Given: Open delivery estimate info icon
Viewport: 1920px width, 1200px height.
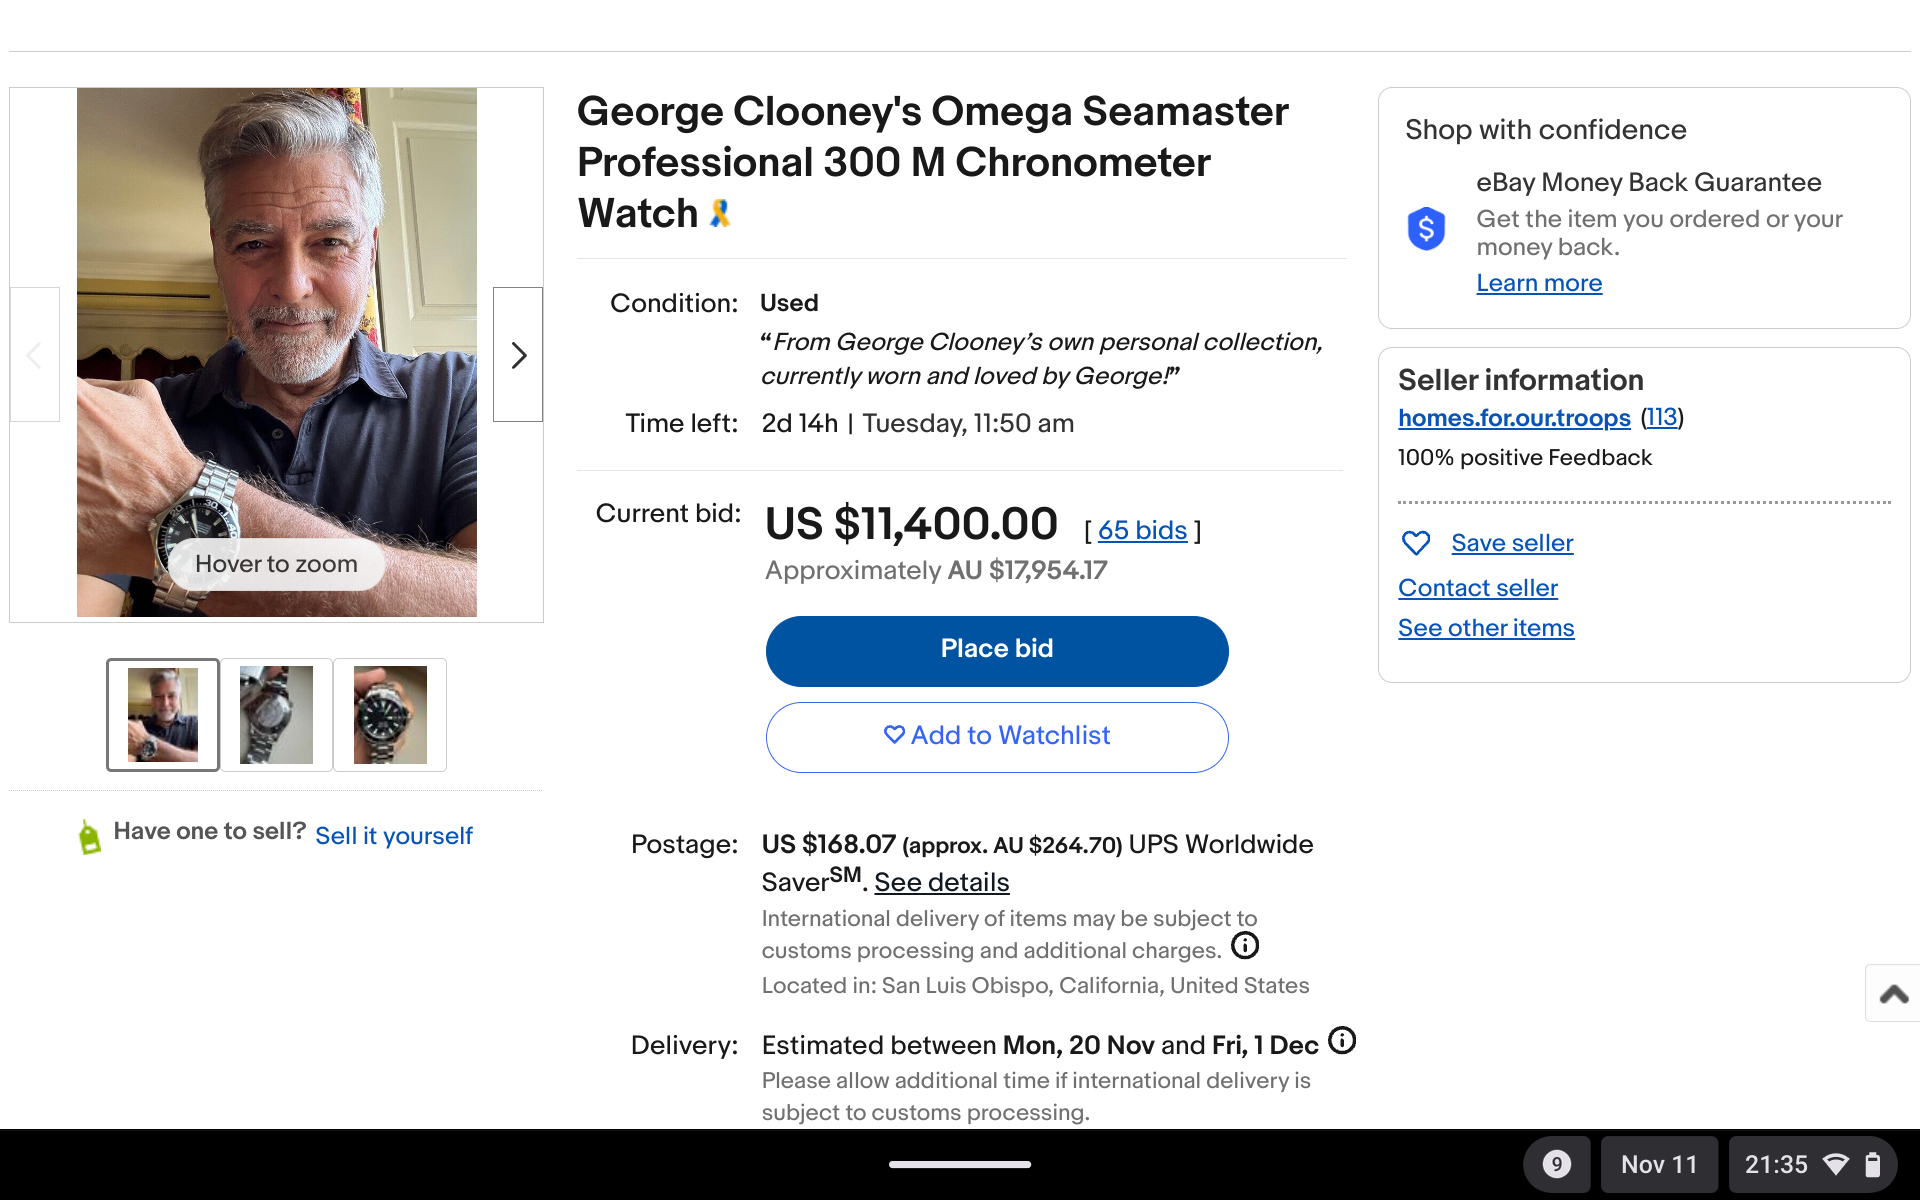Looking at the screenshot, I should coord(1342,1041).
